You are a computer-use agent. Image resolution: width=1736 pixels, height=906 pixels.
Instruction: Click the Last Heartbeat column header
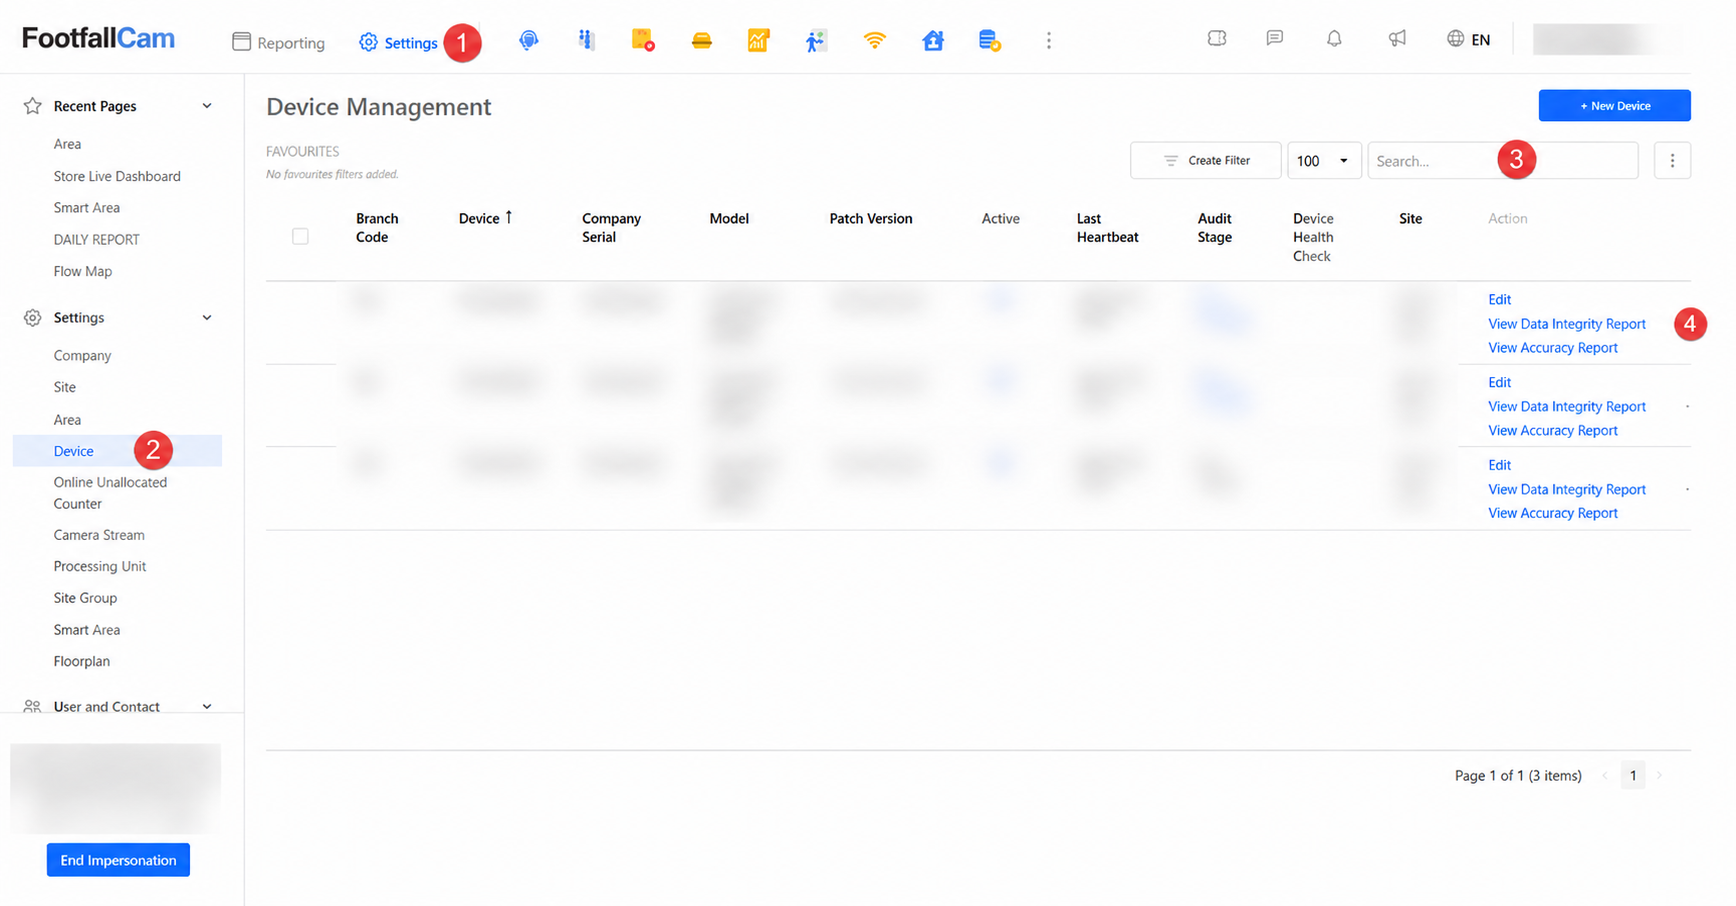coord(1107,227)
